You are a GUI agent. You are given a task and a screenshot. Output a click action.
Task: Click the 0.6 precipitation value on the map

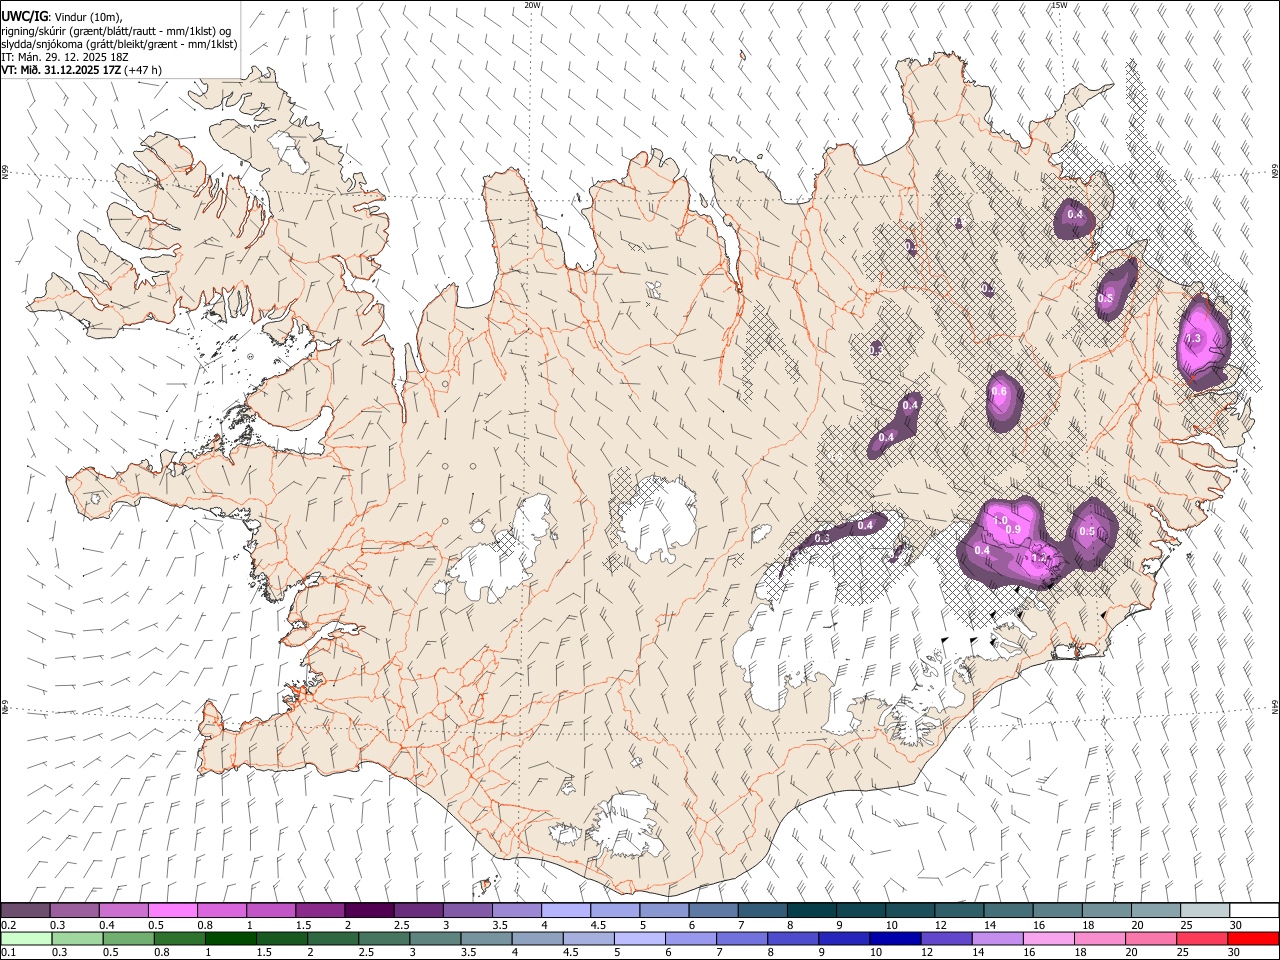click(x=999, y=391)
